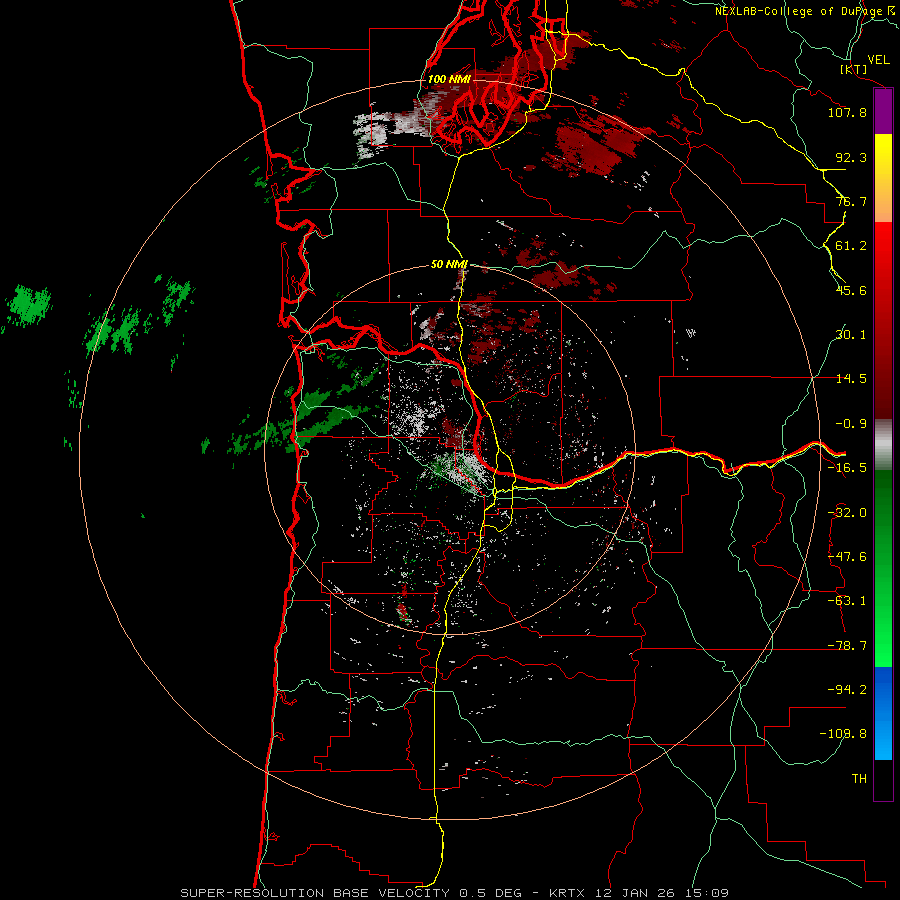This screenshot has height=900, width=900.
Task: Pick the blue segment of color bar
Action: pyautogui.click(x=883, y=713)
